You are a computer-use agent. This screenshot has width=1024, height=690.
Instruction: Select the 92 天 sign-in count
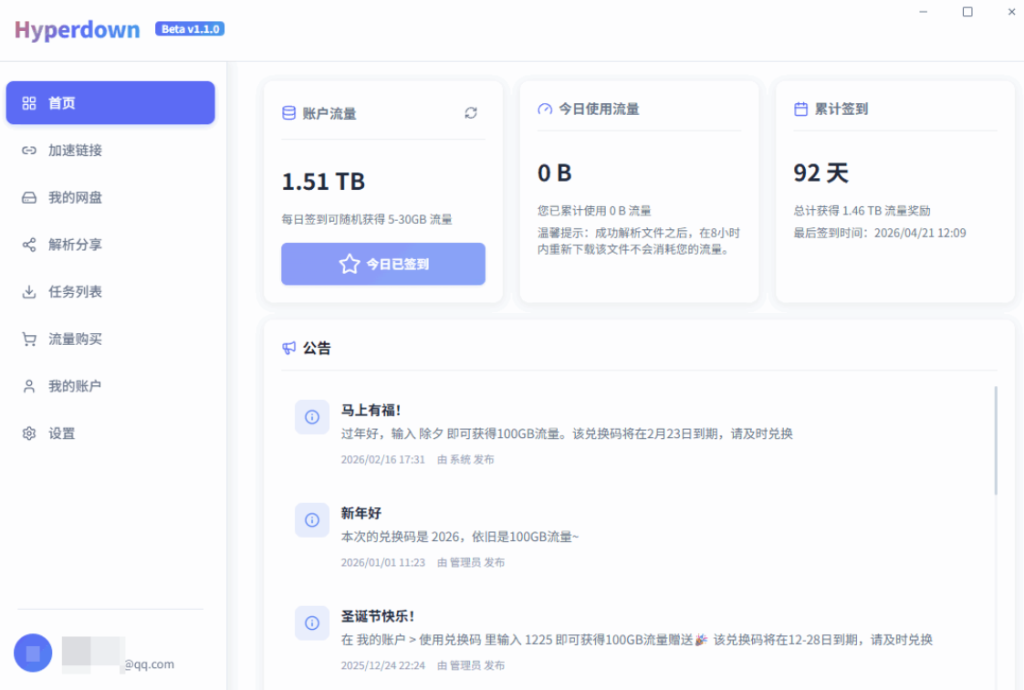pos(821,173)
